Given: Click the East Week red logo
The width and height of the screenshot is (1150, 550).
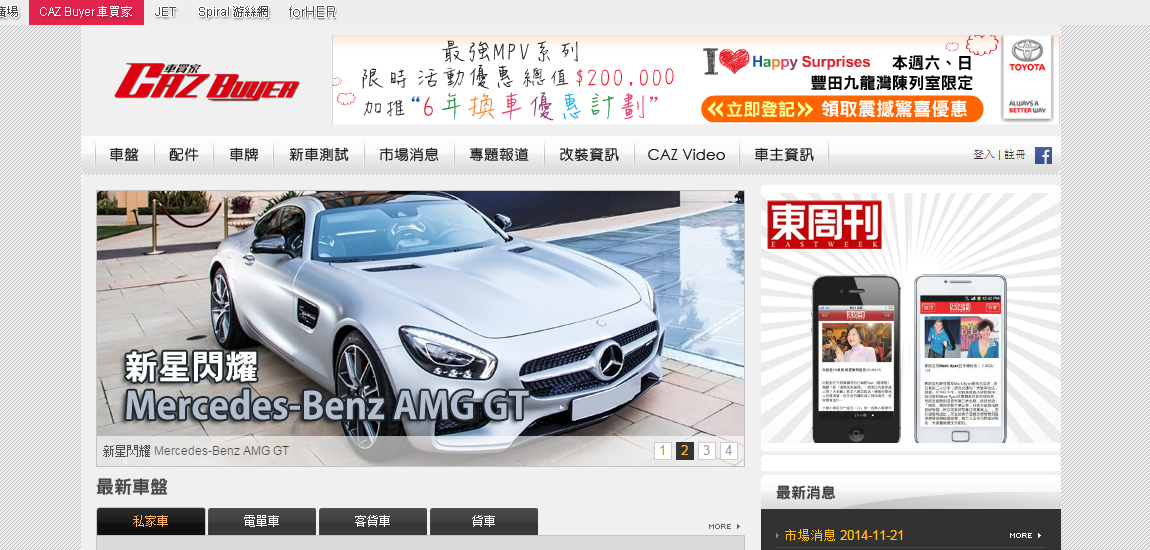Looking at the screenshot, I should pyautogui.click(x=824, y=224).
